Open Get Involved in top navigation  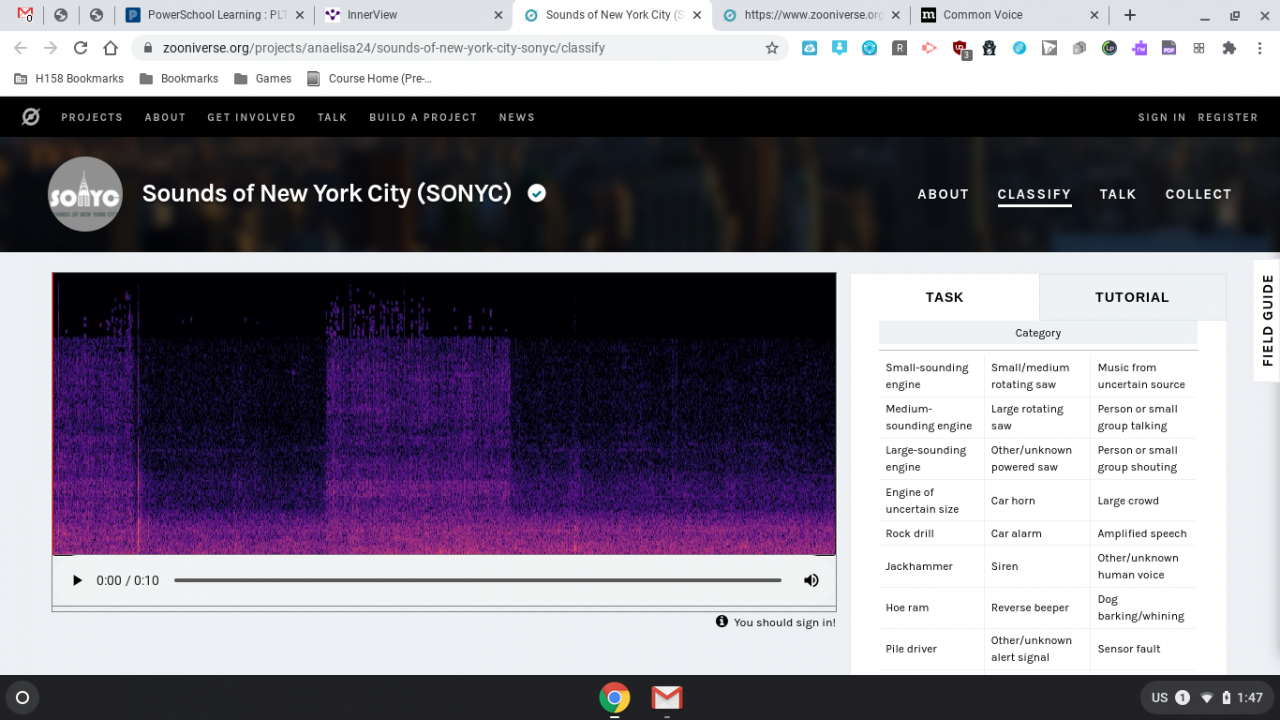point(251,117)
